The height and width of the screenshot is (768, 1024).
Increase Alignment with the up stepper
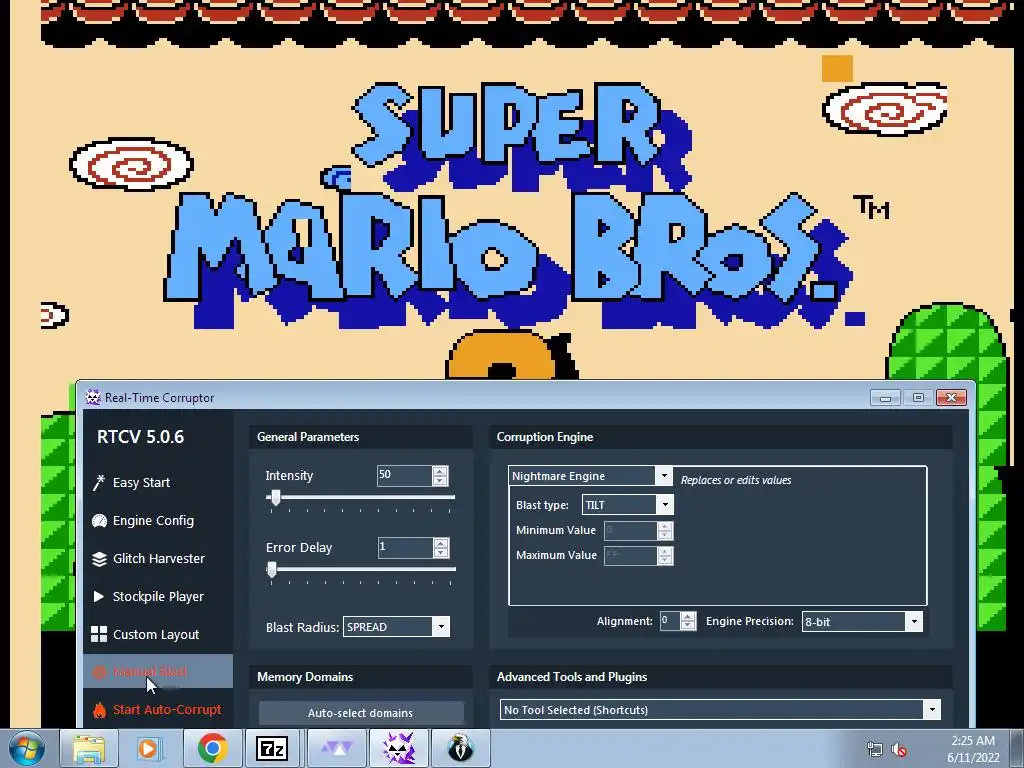[688, 616]
